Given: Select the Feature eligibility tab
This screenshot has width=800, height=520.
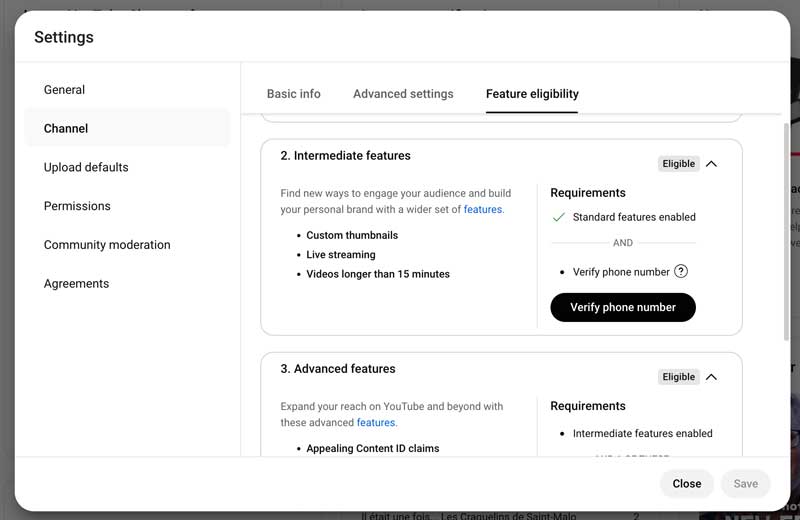Looking at the screenshot, I should pos(532,94).
